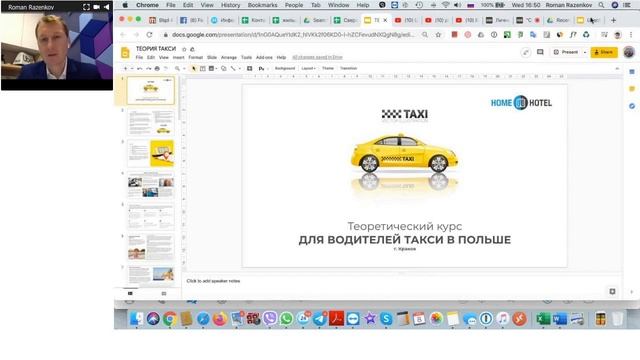
Task: Open the Google account avatar in Slides
Action: (x=629, y=52)
